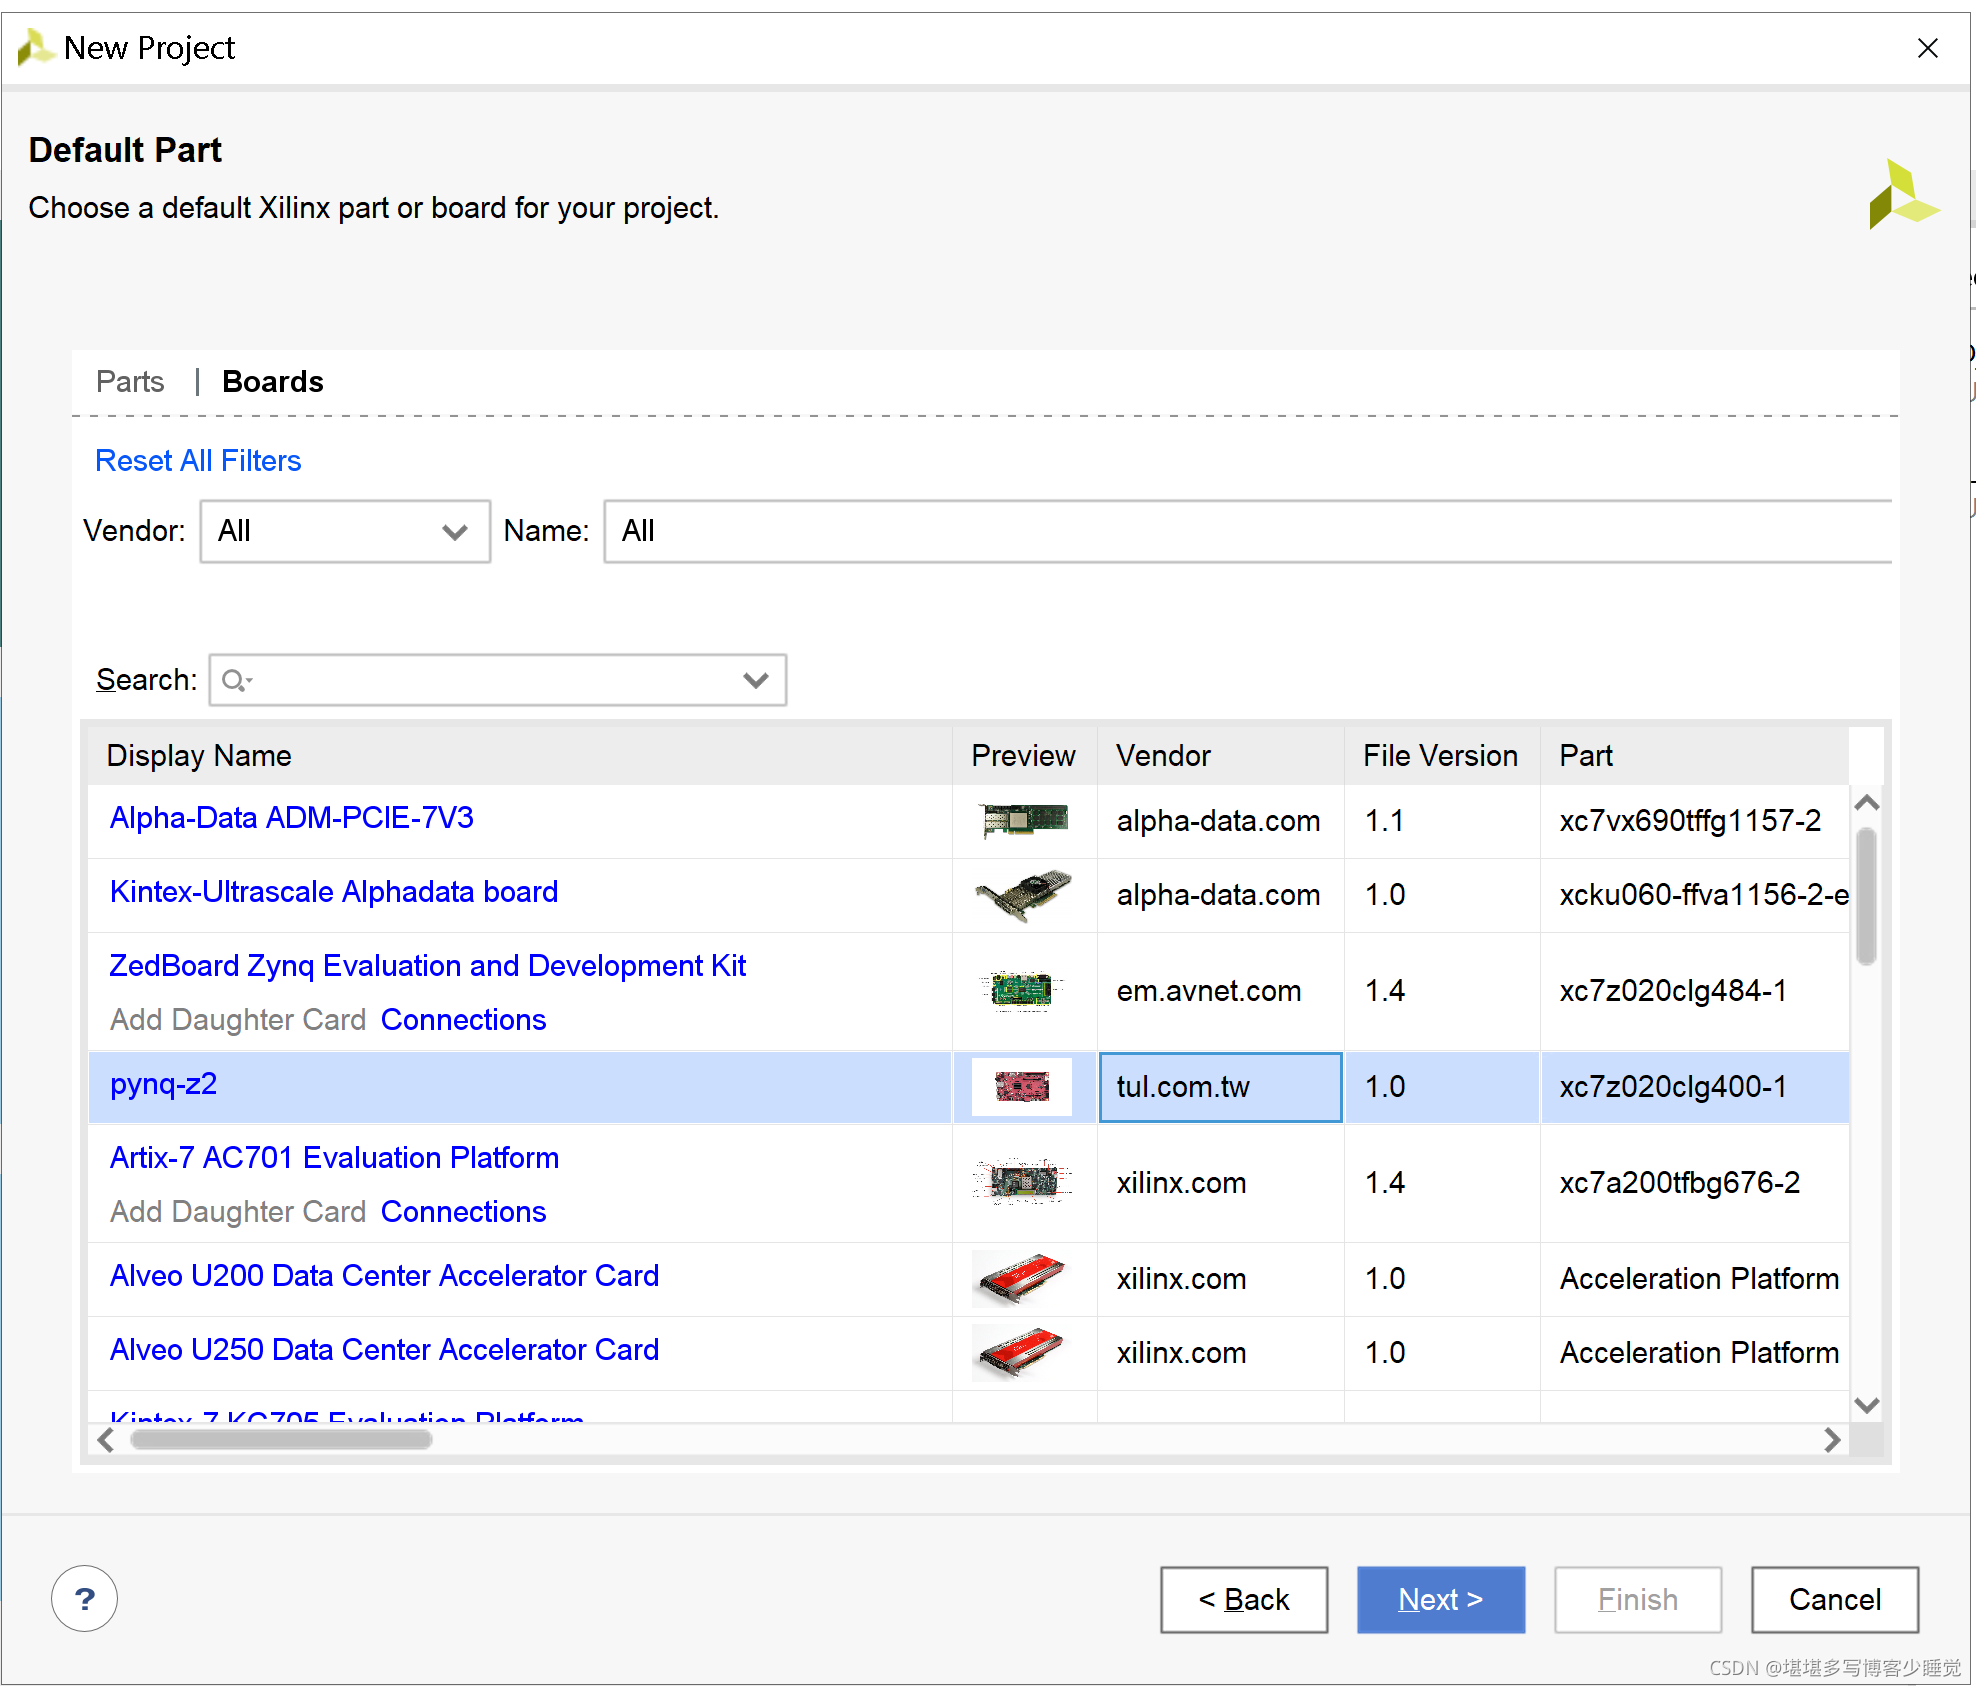Click the Alpha-Data ADM-PCIE-7V3 preview thumbnail
The width and height of the screenshot is (1976, 1686).
click(x=1024, y=821)
